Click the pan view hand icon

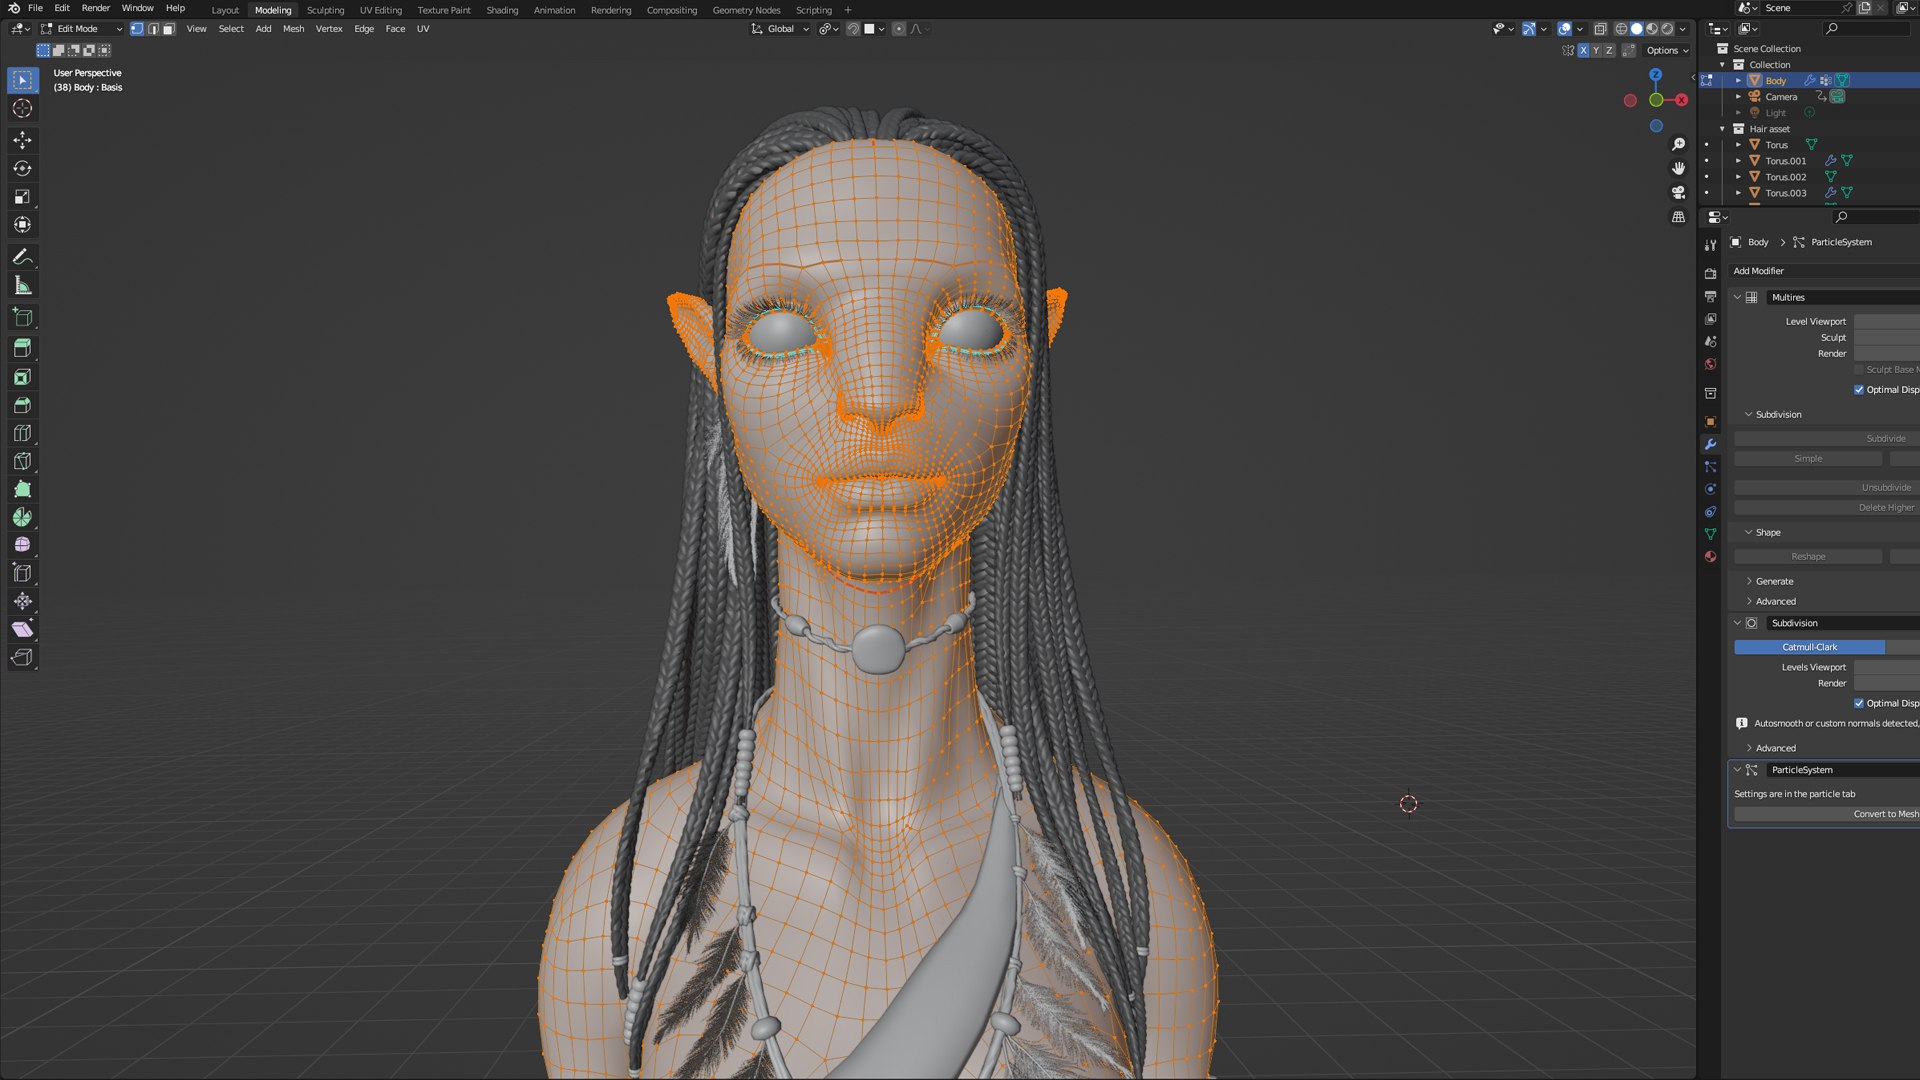tap(1678, 168)
